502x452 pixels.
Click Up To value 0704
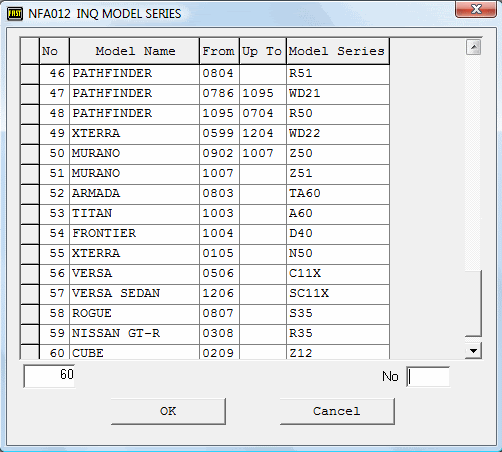(258, 113)
